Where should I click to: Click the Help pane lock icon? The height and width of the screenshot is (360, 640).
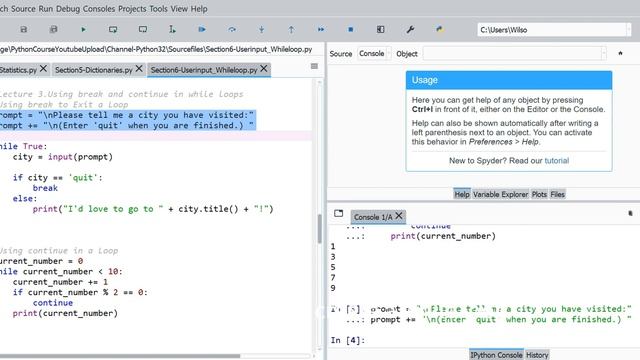coord(620,53)
